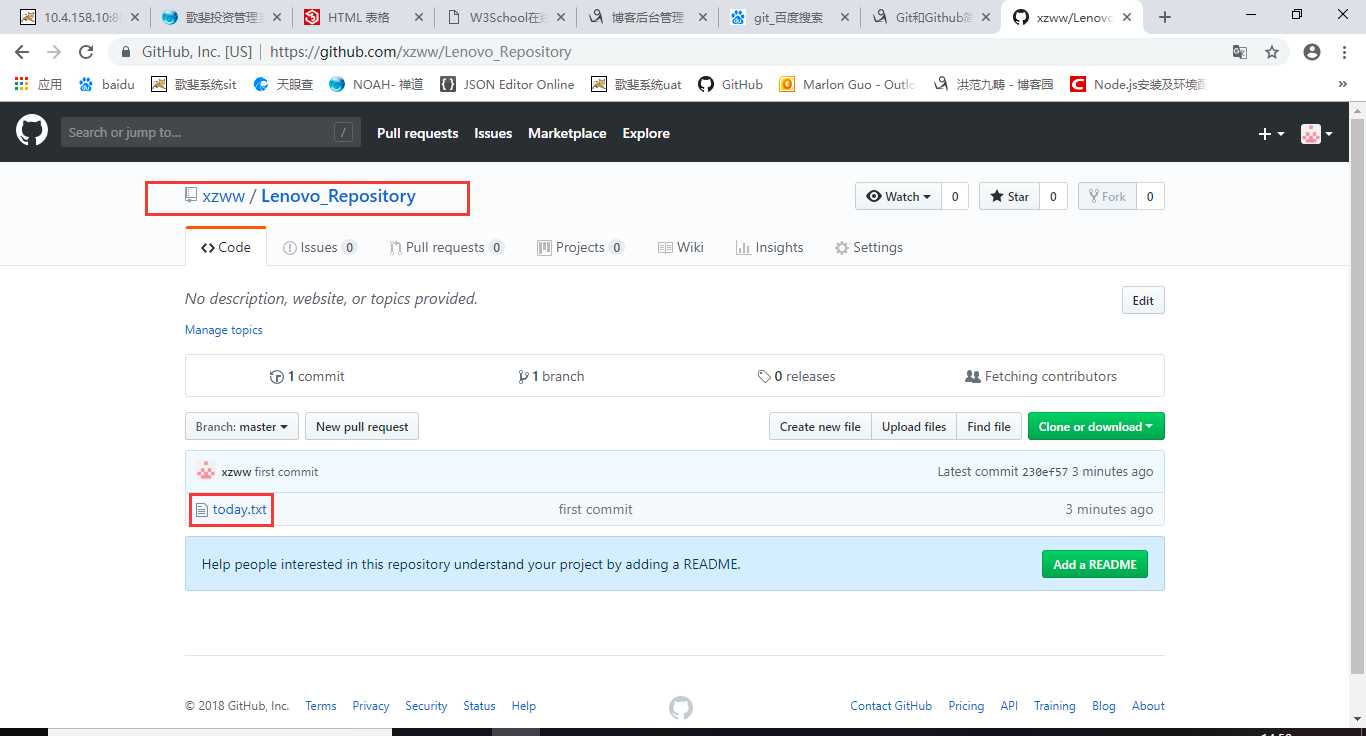Open Privacy footer link
Viewport: 1366px width, 736px height.
371,706
